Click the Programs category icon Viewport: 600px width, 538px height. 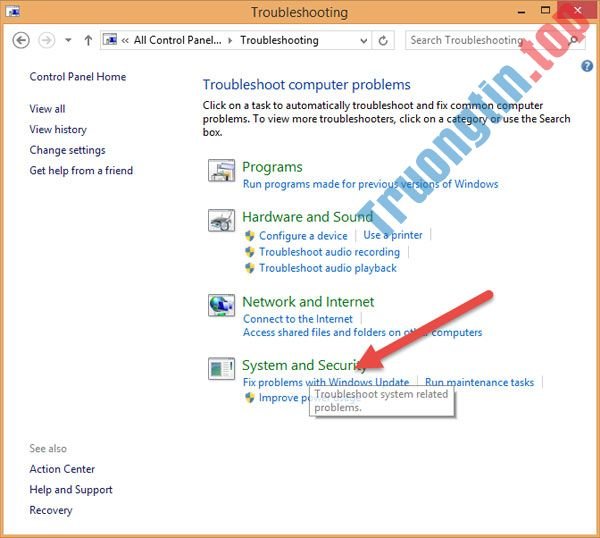pyautogui.click(x=221, y=170)
